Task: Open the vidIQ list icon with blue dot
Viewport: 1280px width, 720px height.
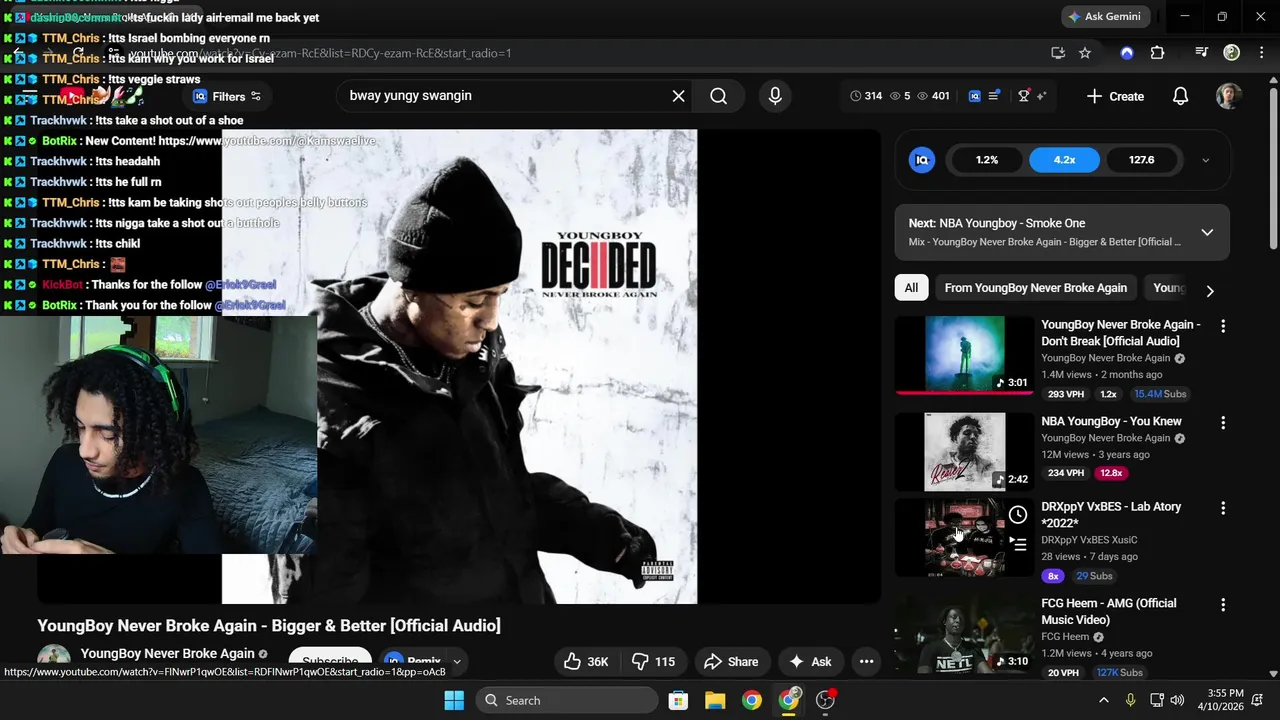Action: 994,96
